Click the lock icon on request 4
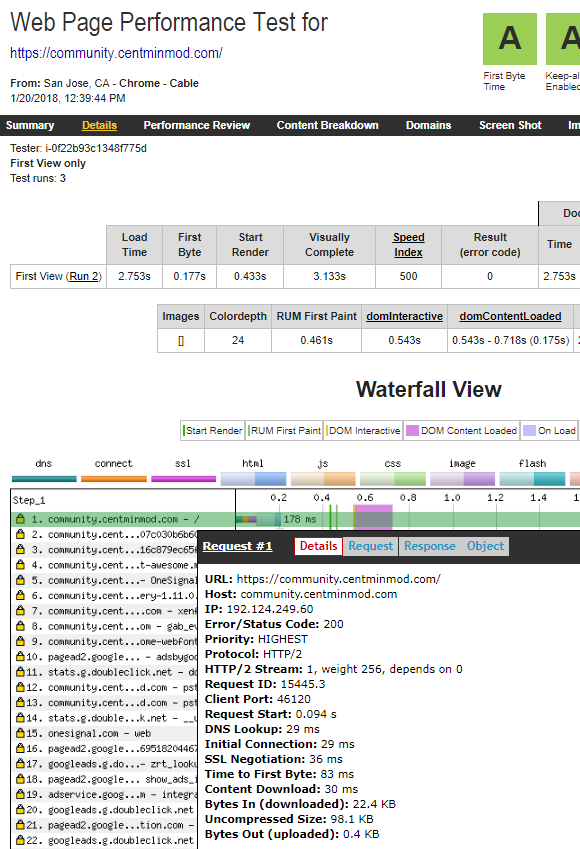Viewport: 580px width, 849px height. click(x=20, y=565)
